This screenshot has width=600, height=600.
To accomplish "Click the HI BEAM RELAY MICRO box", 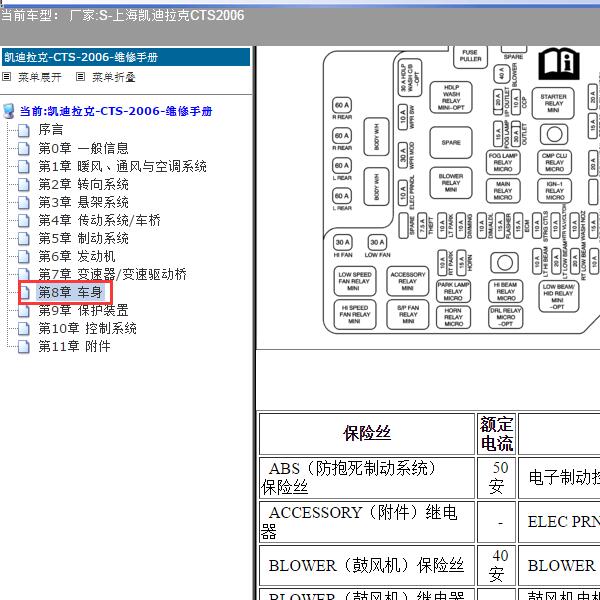I will click(x=505, y=292).
